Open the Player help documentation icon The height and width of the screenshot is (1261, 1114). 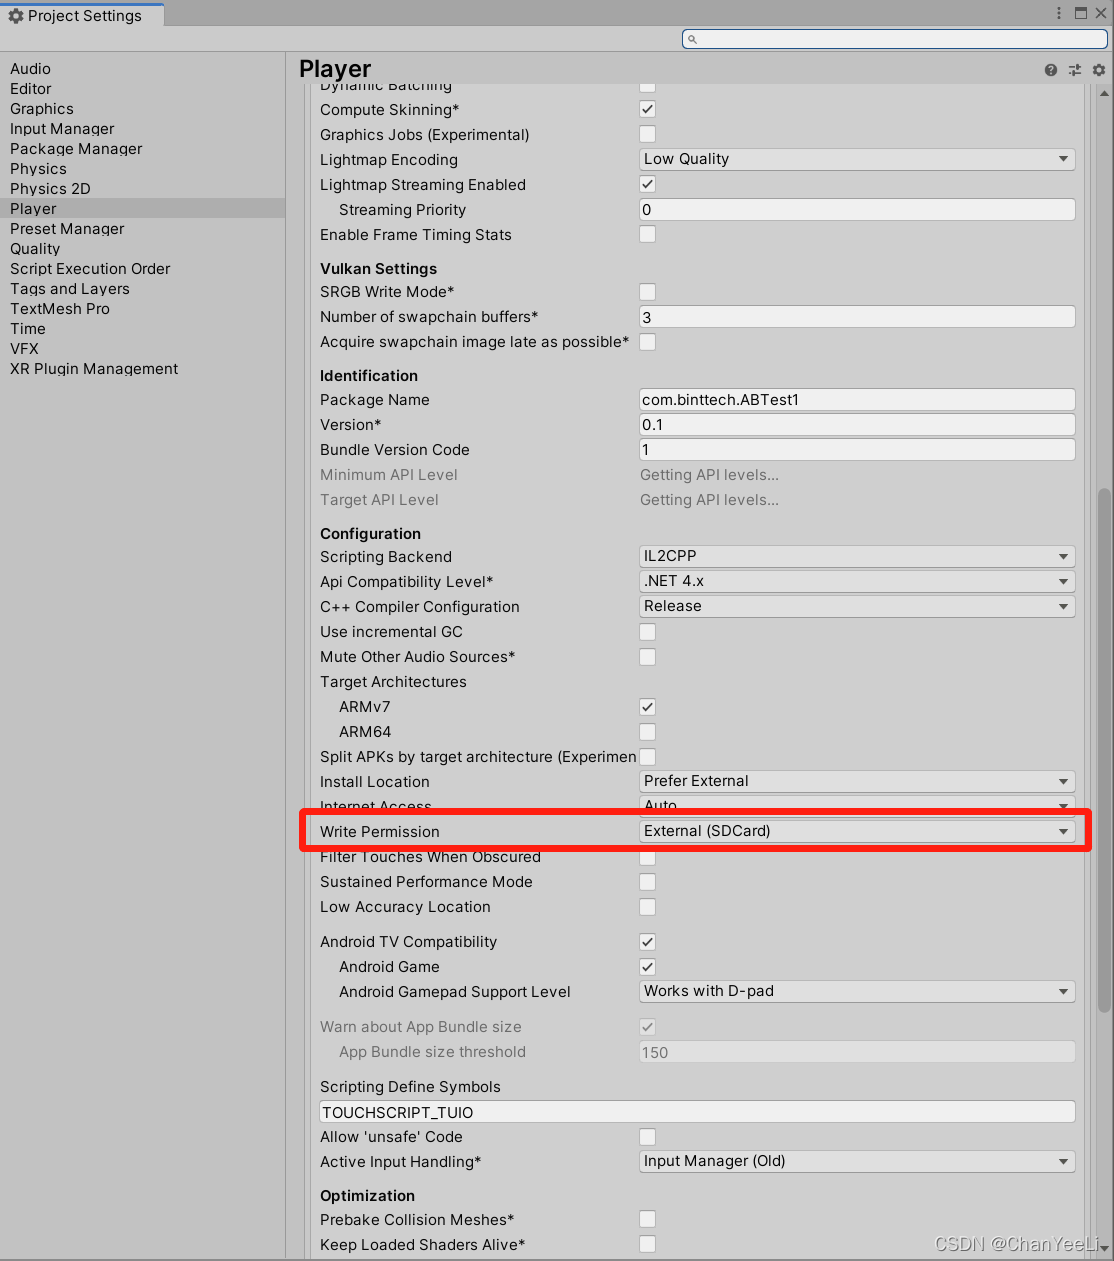click(x=1051, y=70)
